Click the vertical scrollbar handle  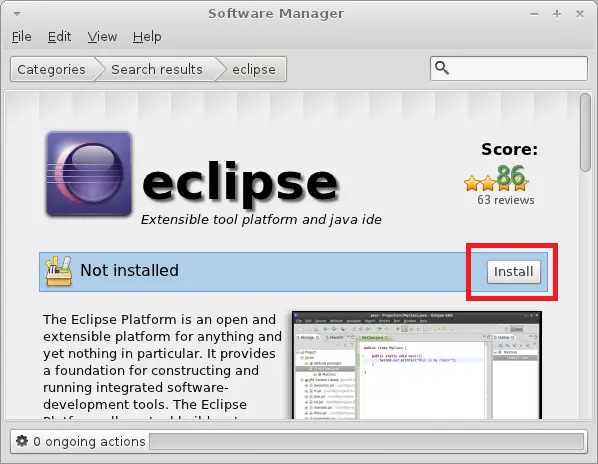click(x=585, y=132)
